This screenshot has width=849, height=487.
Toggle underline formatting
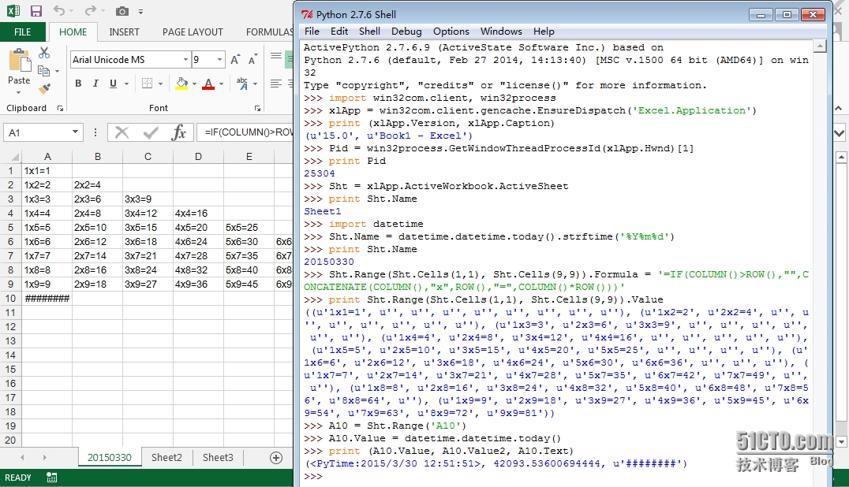113,83
